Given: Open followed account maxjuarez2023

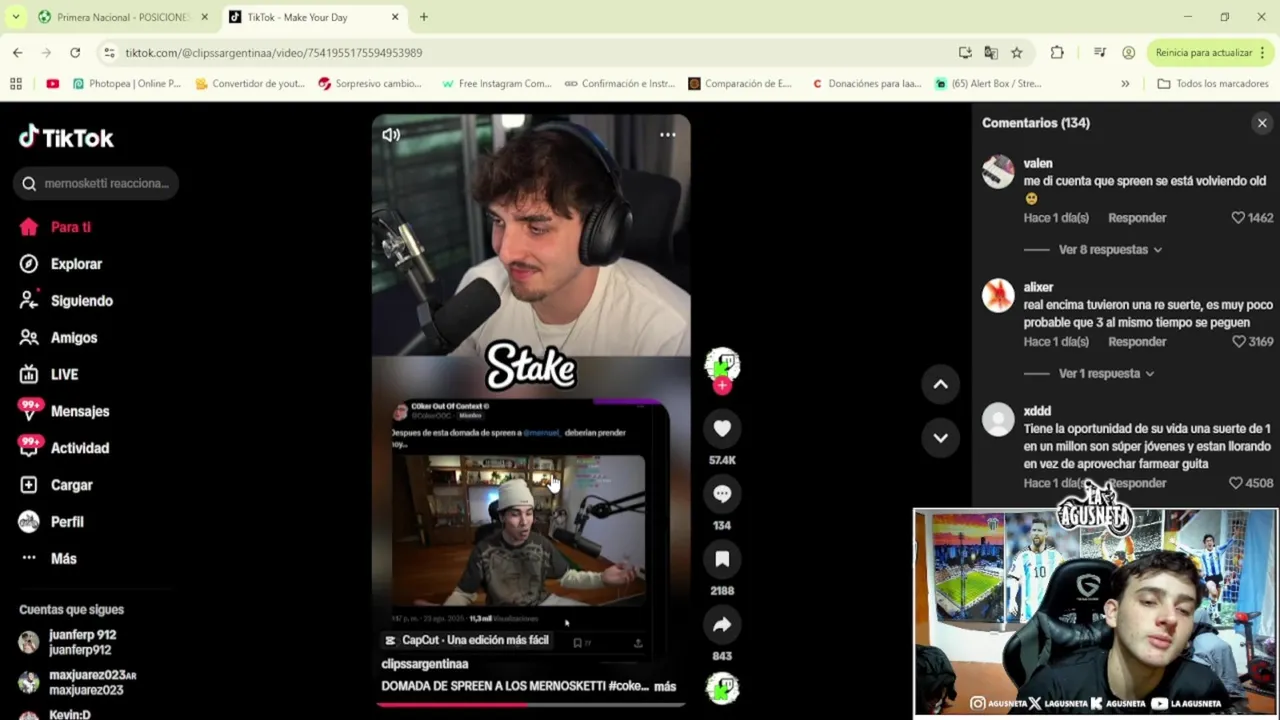Looking at the screenshot, I should tap(78, 682).
